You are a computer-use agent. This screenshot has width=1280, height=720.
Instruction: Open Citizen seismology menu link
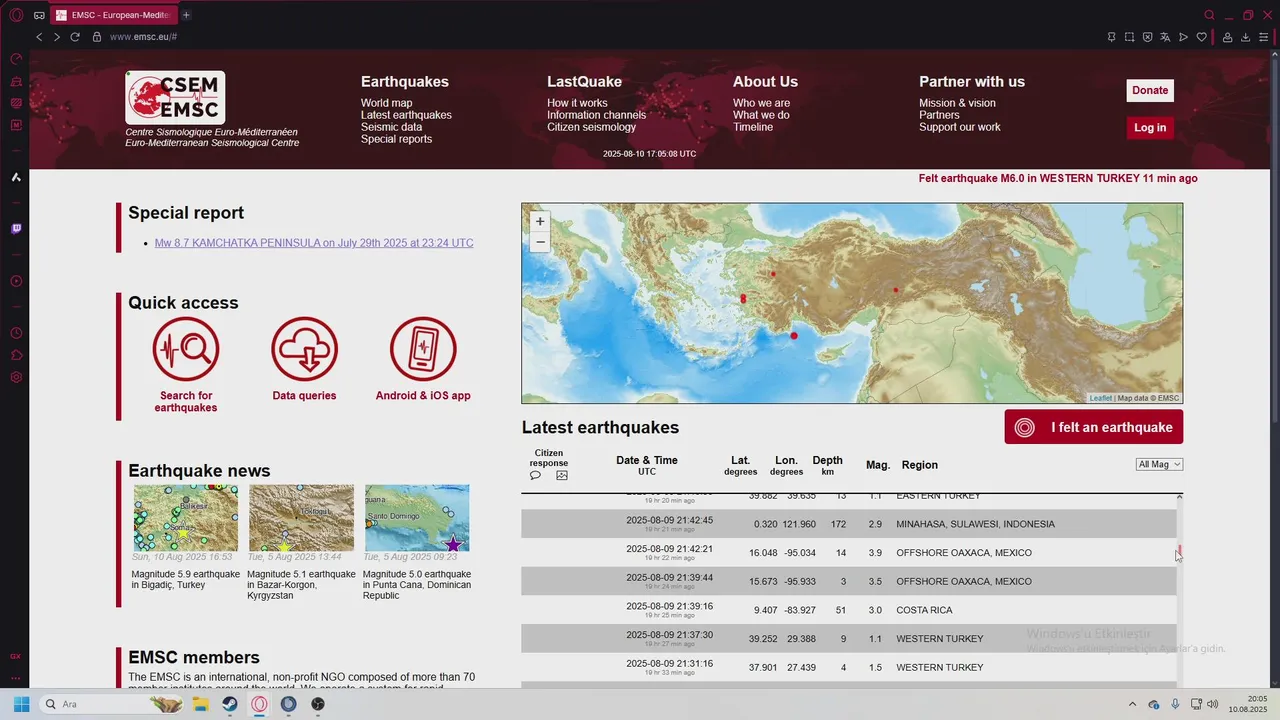tap(591, 127)
